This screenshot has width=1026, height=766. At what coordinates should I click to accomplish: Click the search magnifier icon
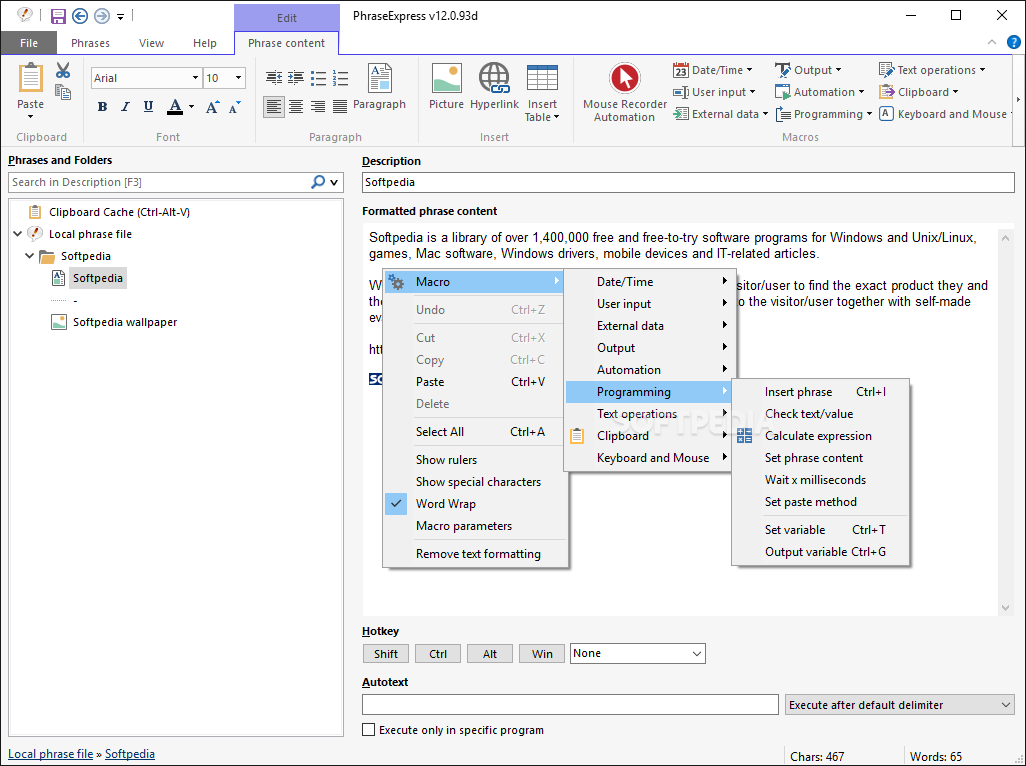tap(318, 182)
